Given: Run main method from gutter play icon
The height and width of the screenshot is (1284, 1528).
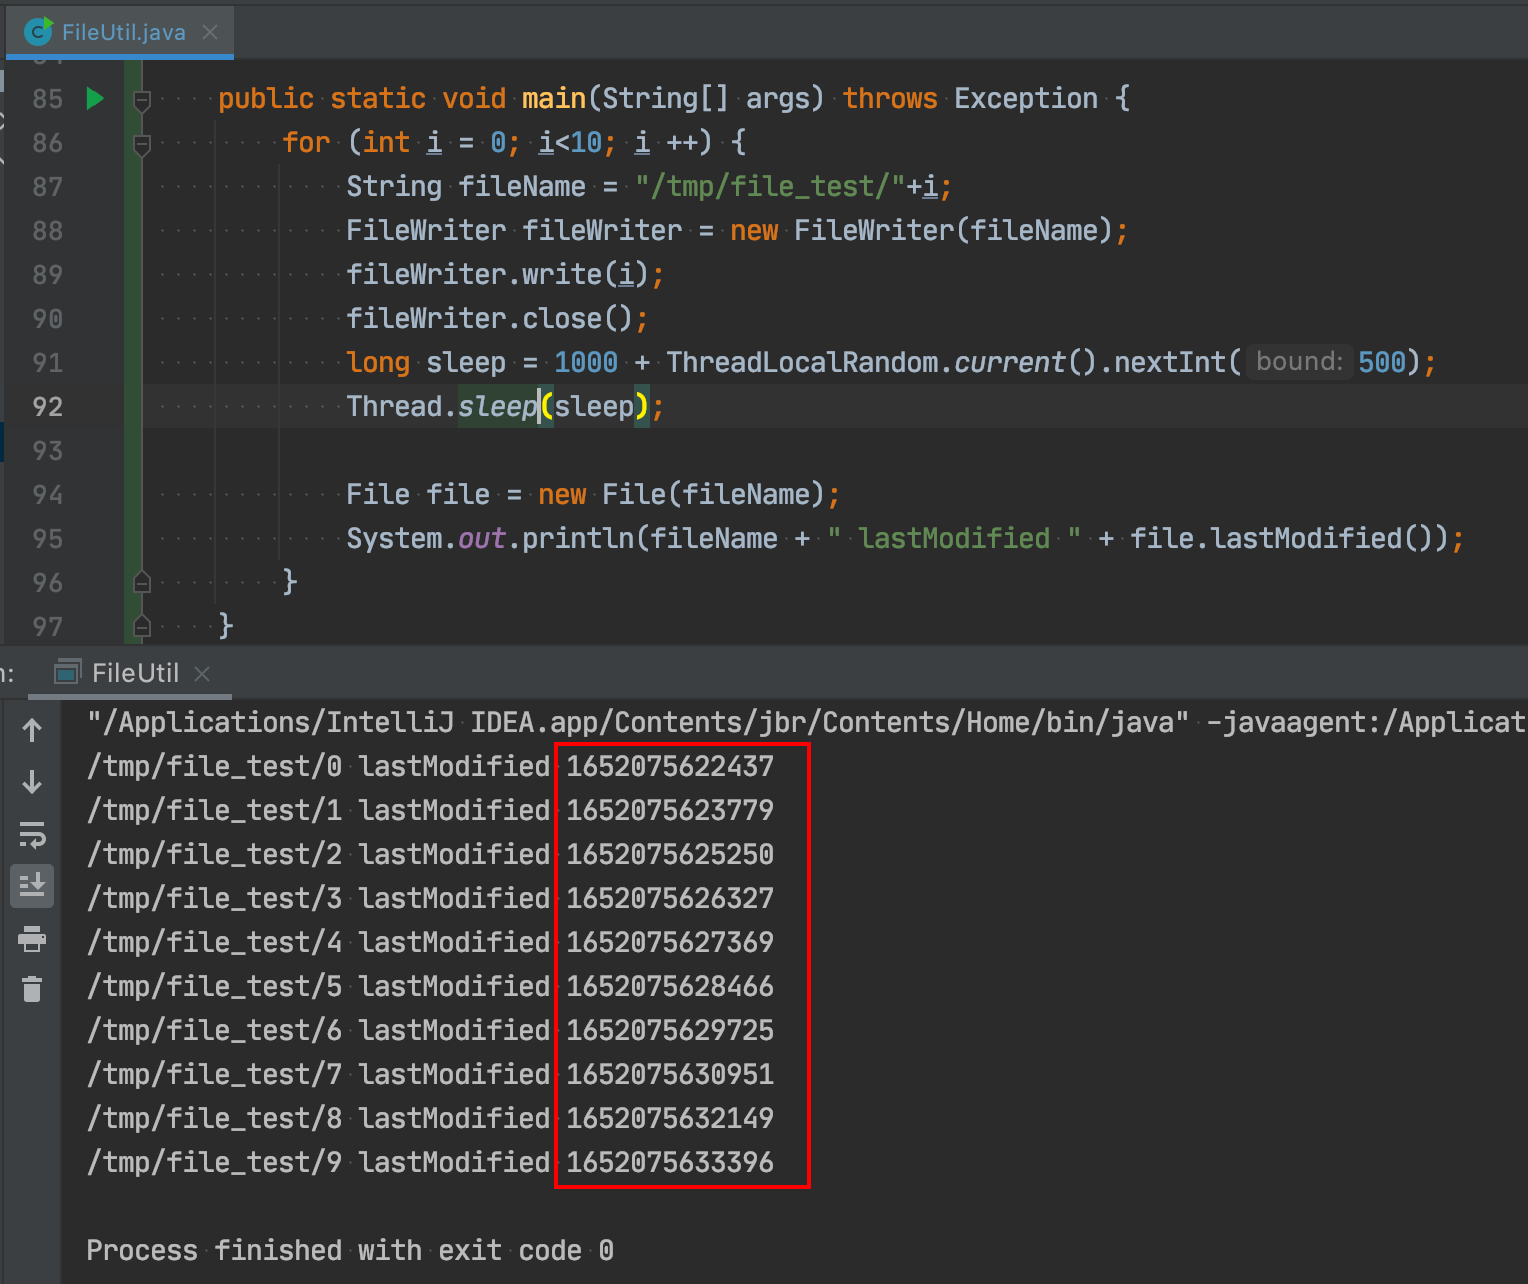Looking at the screenshot, I should point(95,98).
